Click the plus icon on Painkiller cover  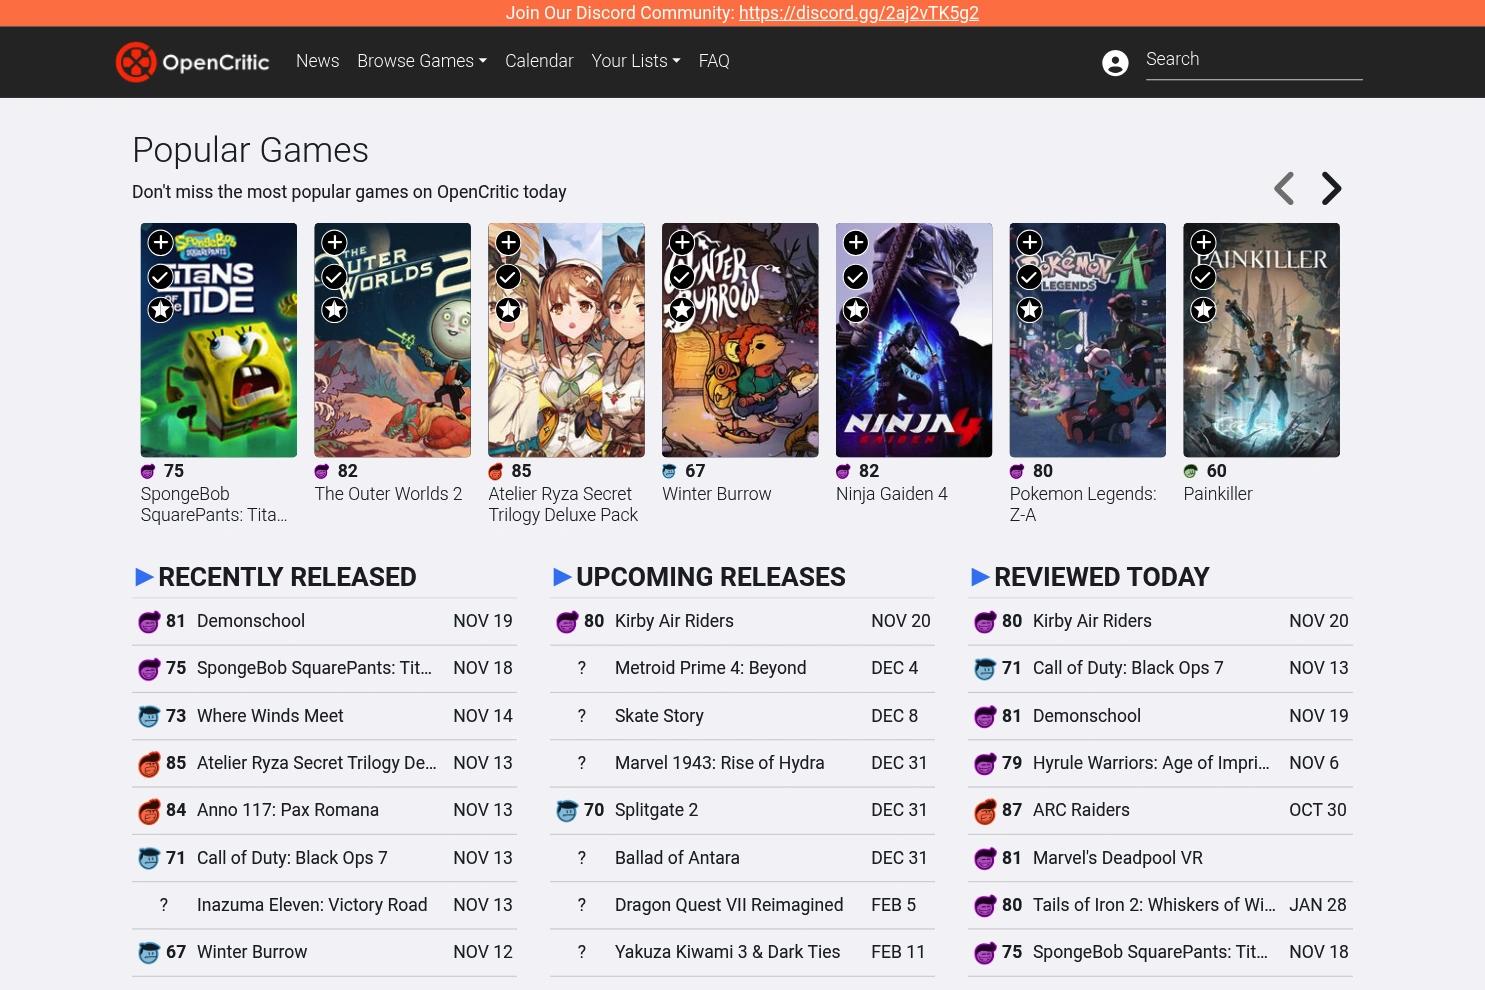click(1203, 242)
